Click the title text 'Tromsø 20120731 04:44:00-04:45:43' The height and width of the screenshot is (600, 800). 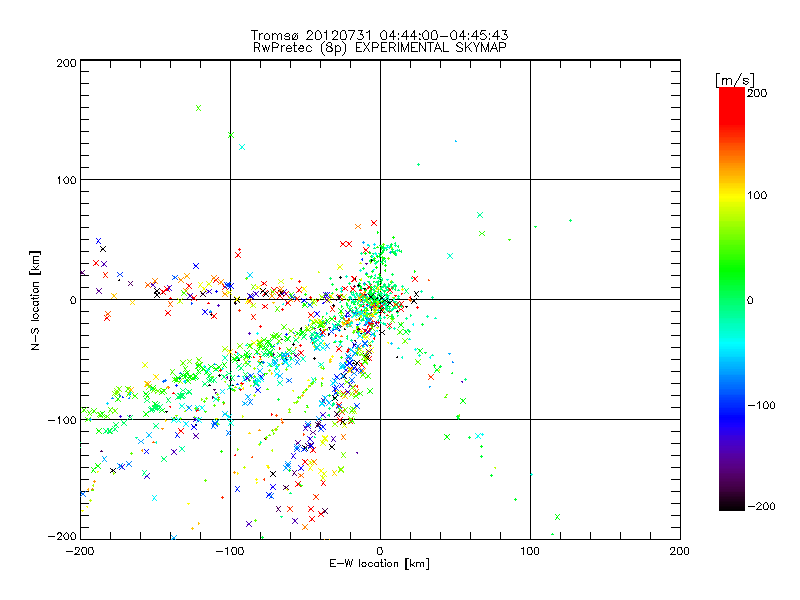point(379,35)
